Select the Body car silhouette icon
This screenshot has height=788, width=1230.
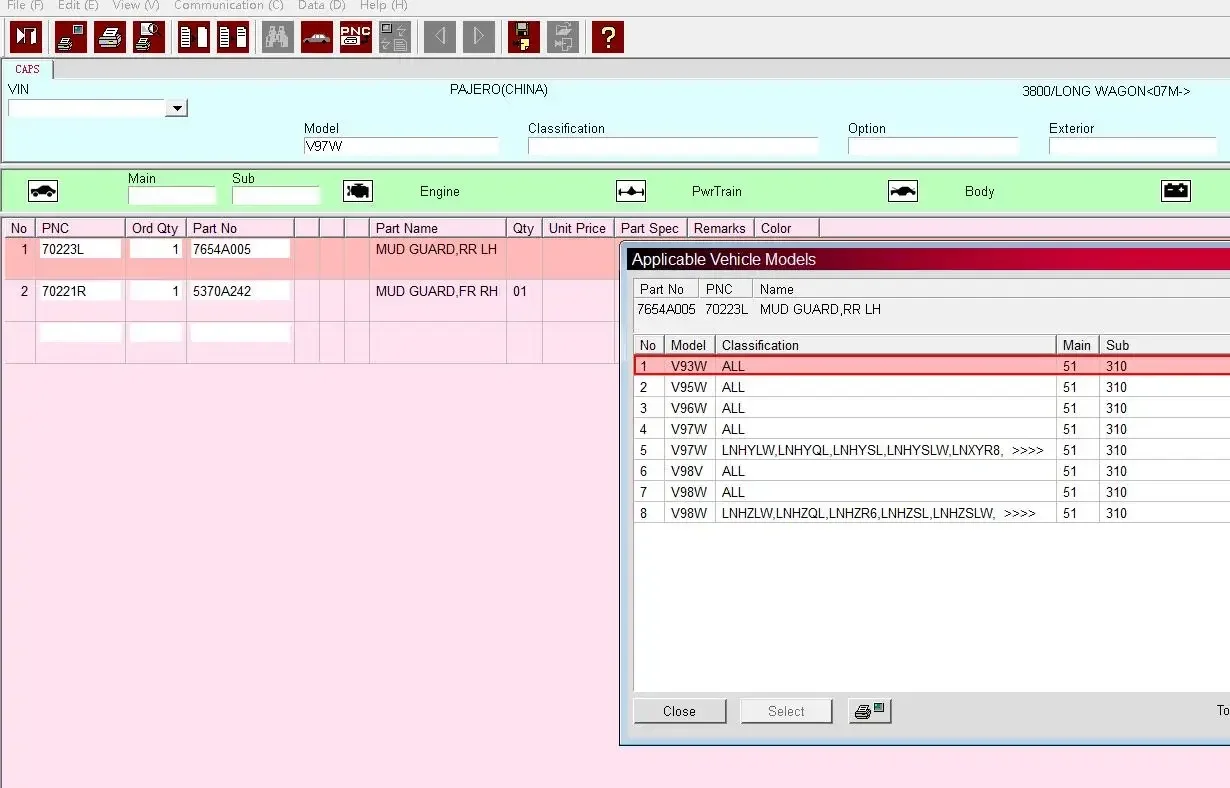[903, 191]
